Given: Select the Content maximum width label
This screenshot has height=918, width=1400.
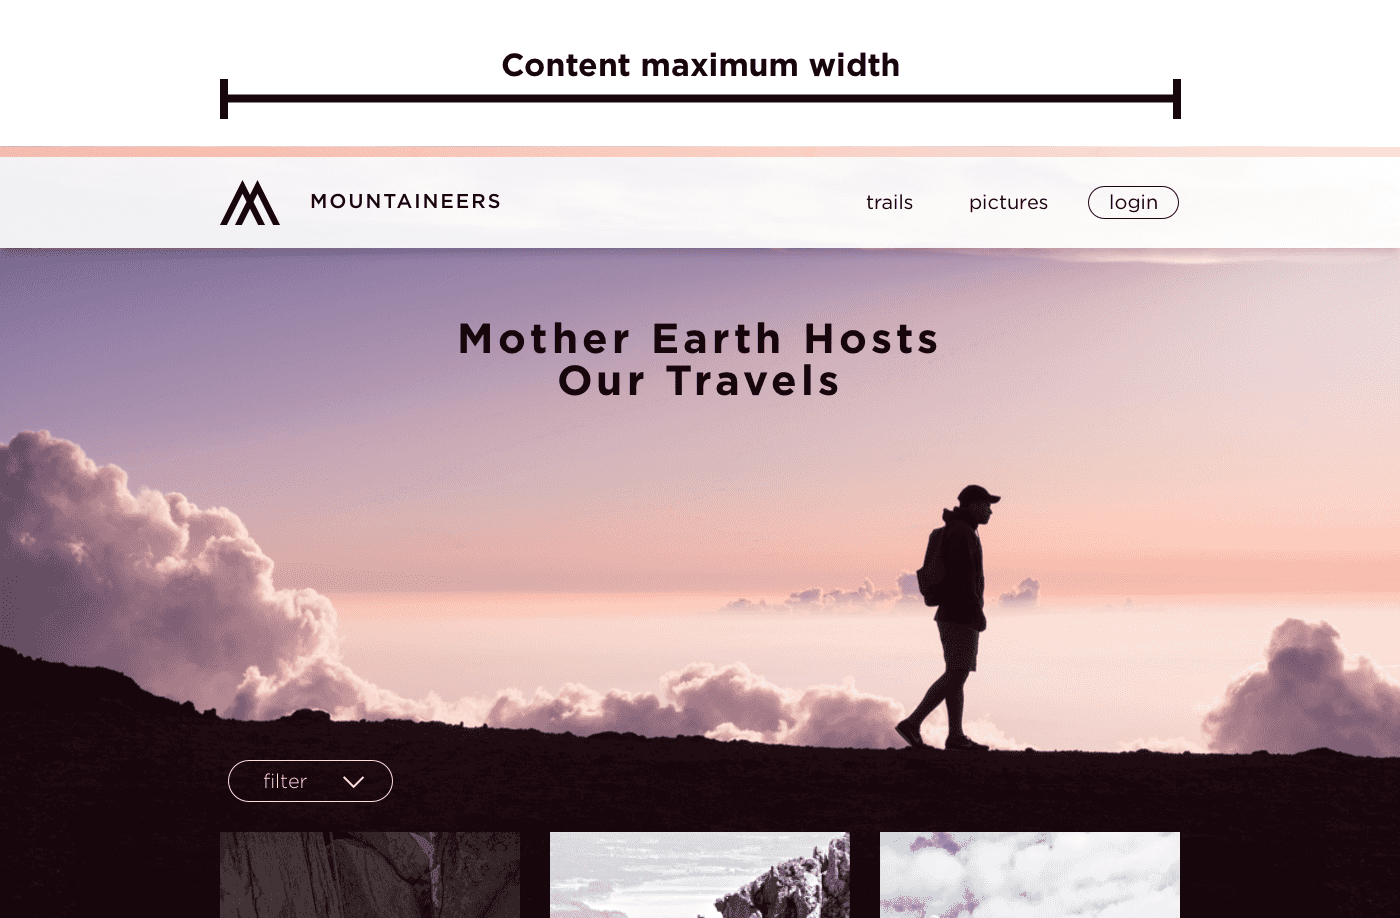Looking at the screenshot, I should coord(700,65).
